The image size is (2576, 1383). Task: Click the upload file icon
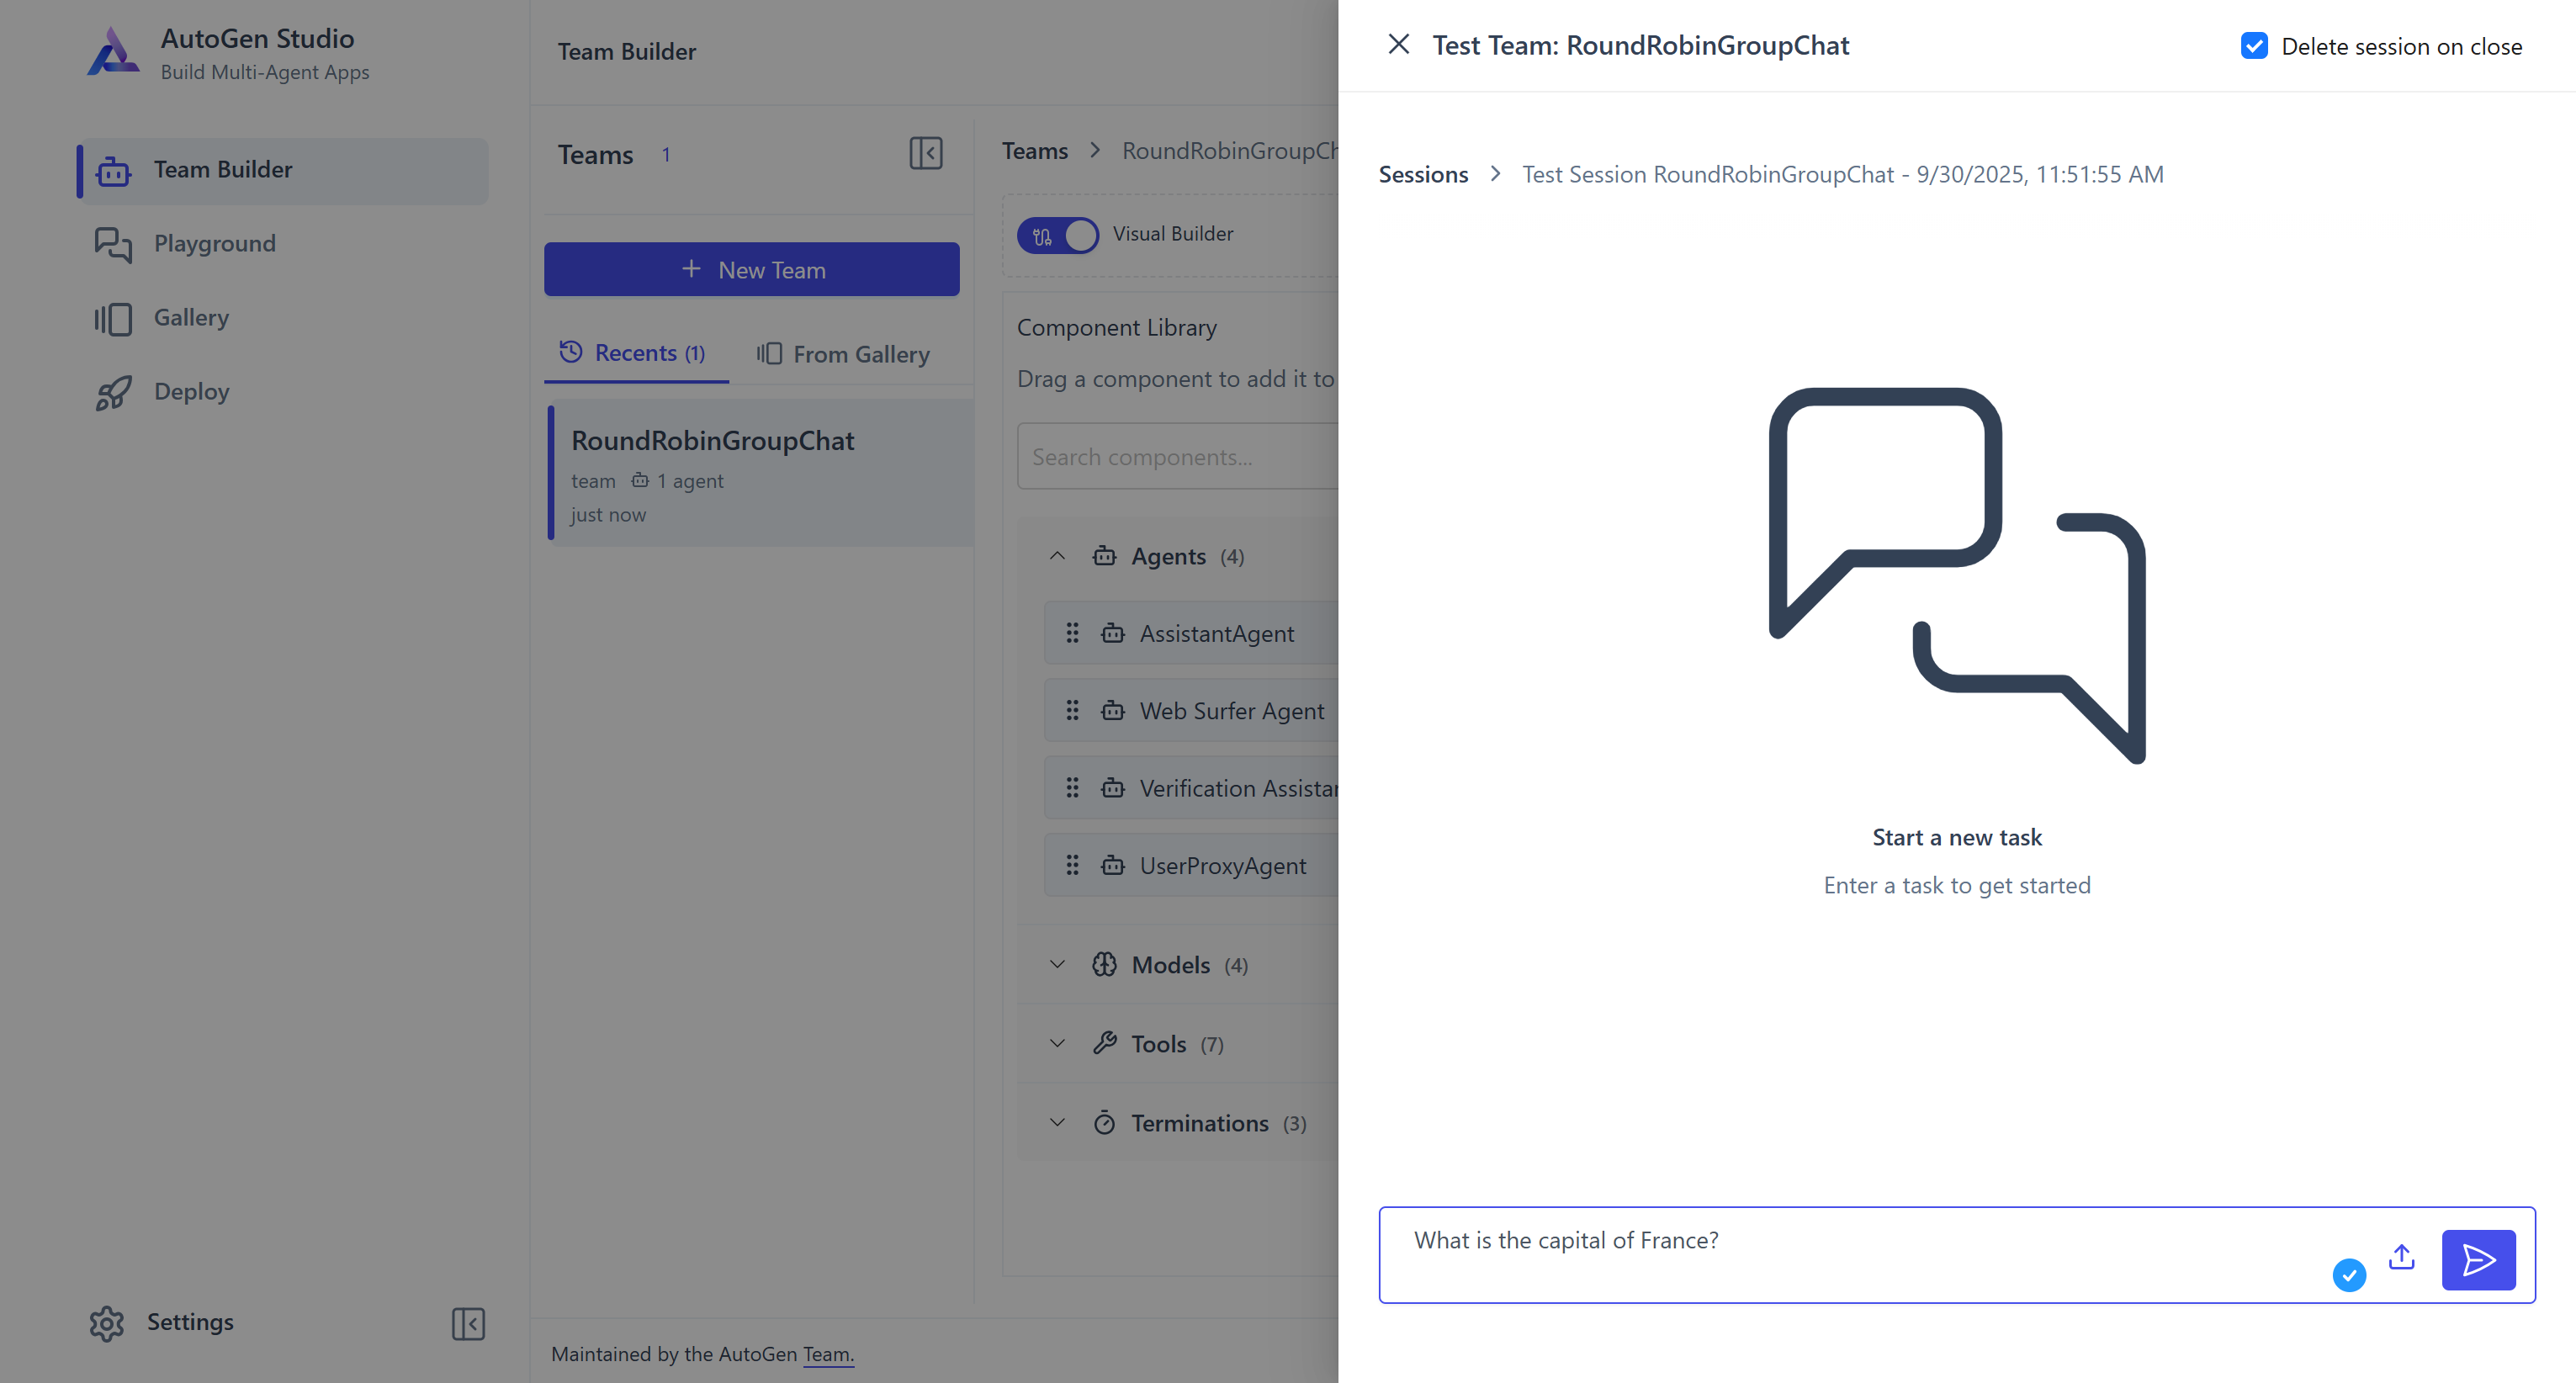(2401, 1258)
